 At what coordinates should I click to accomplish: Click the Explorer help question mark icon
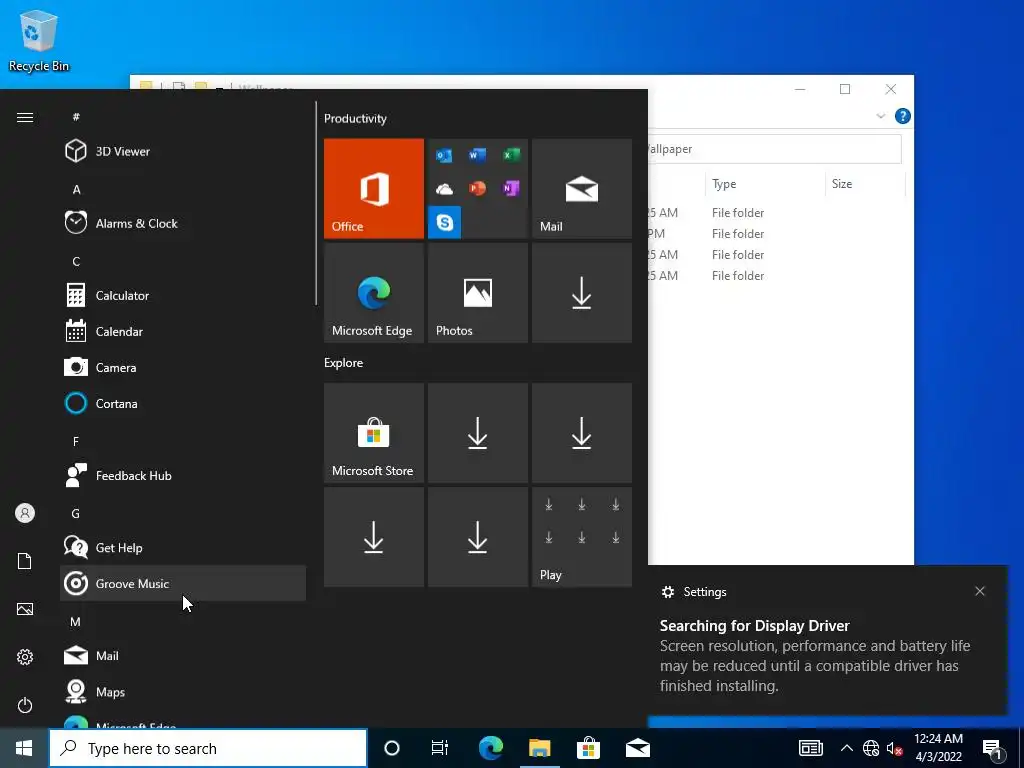tap(903, 116)
